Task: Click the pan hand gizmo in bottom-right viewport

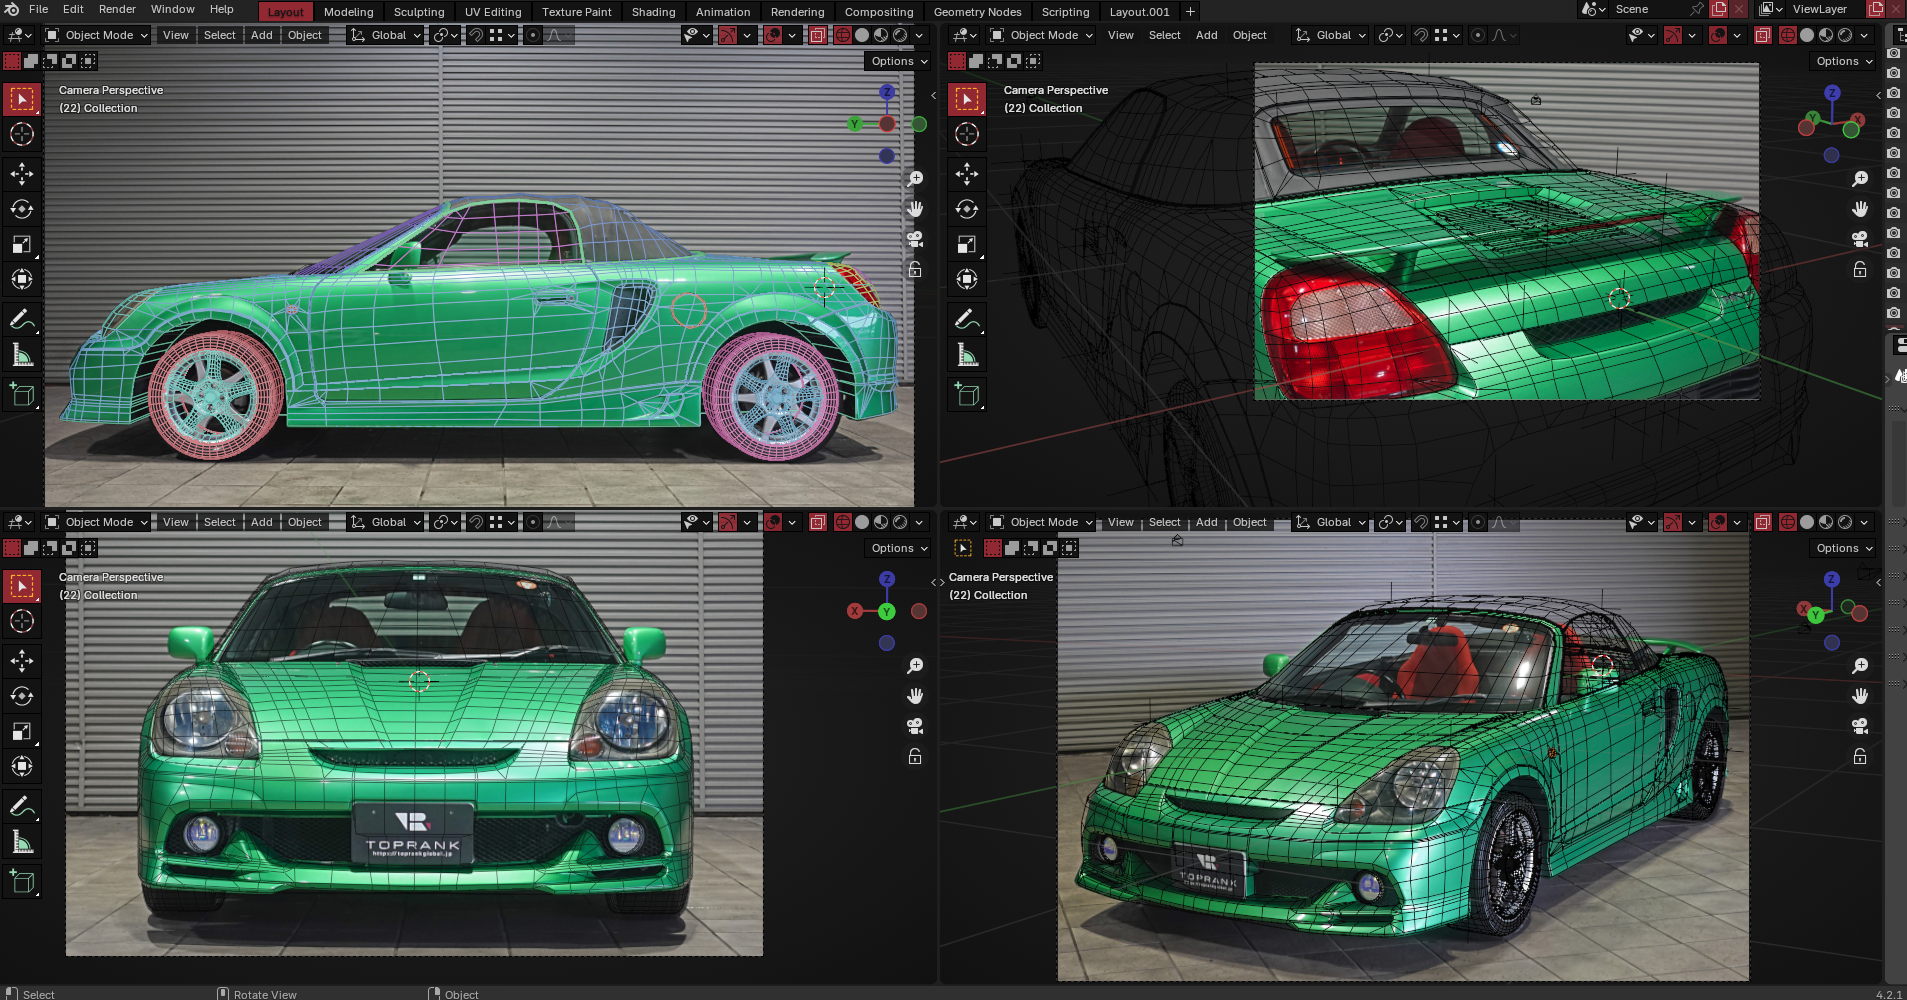Action: click(x=1860, y=696)
